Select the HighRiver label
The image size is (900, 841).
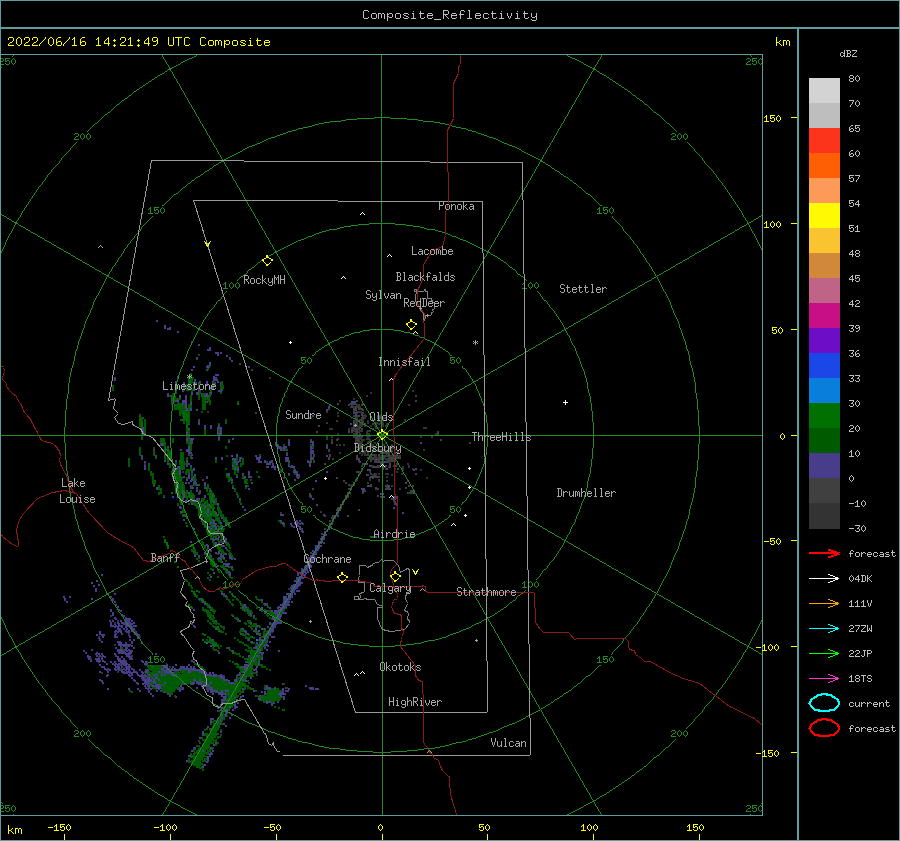pyautogui.click(x=414, y=702)
